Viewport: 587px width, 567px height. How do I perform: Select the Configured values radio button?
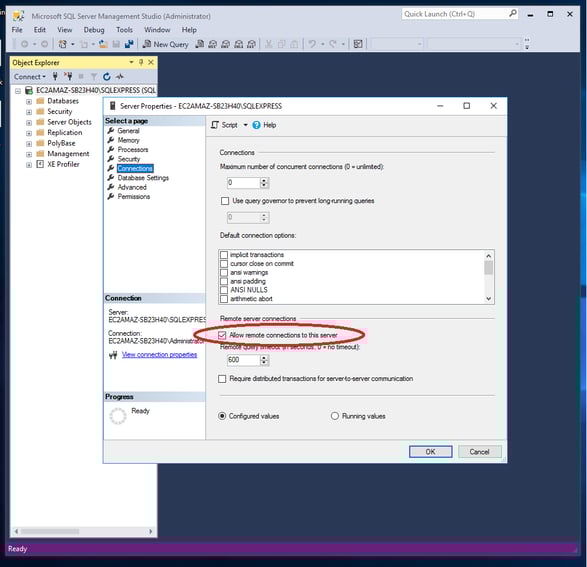click(x=222, y=416)
